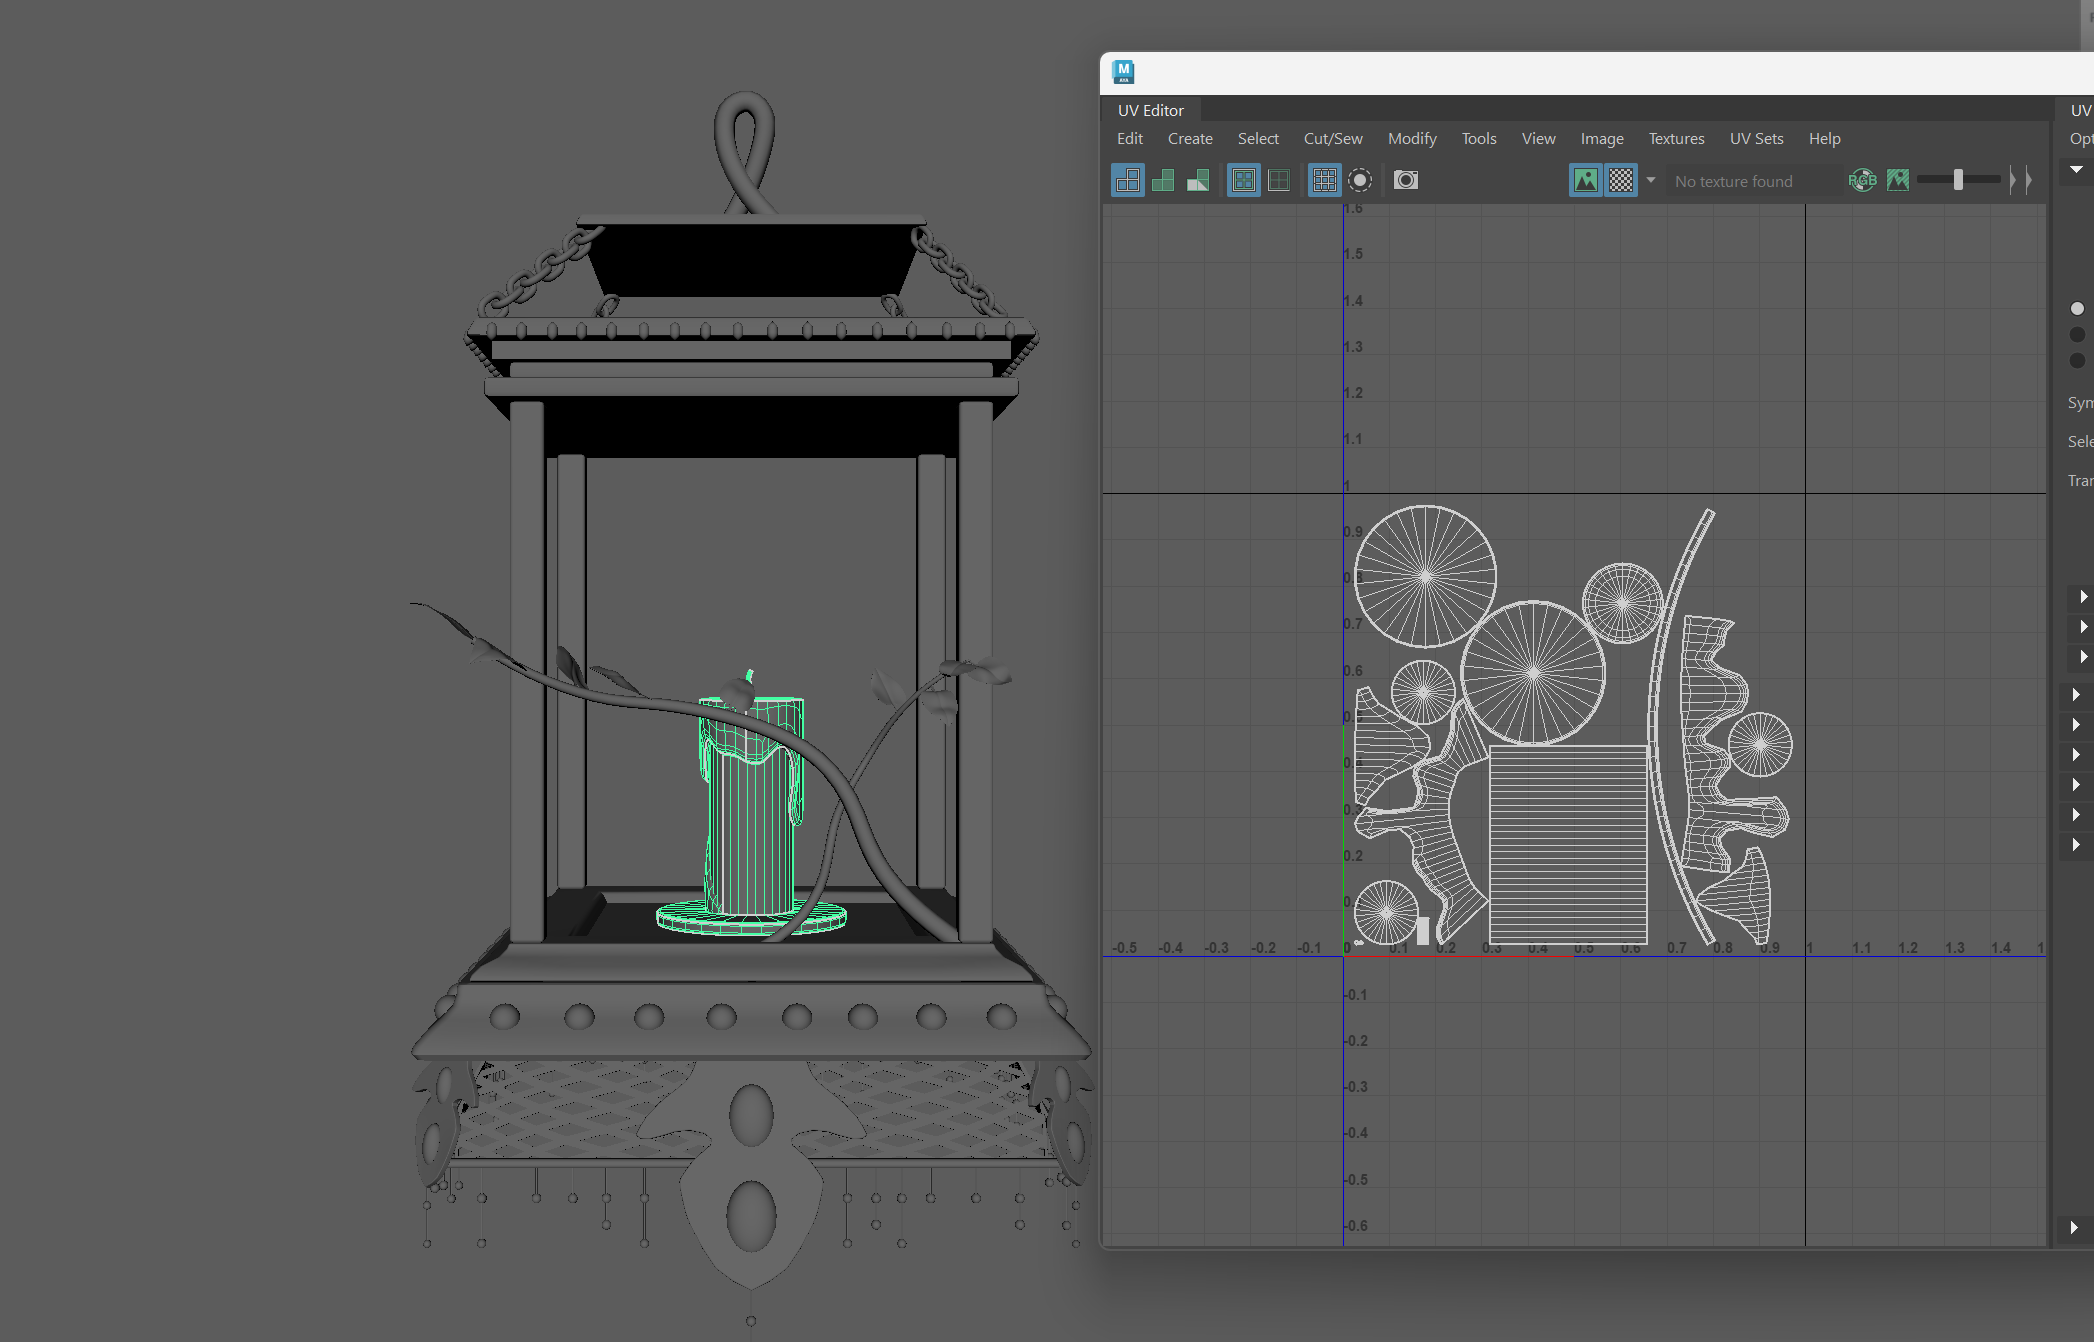This screenshot has height=1342, width=2094.
Task: Open the UV Toolkit top dropdown arrow
Action: pyautogui.click(x=2076, y=169)
